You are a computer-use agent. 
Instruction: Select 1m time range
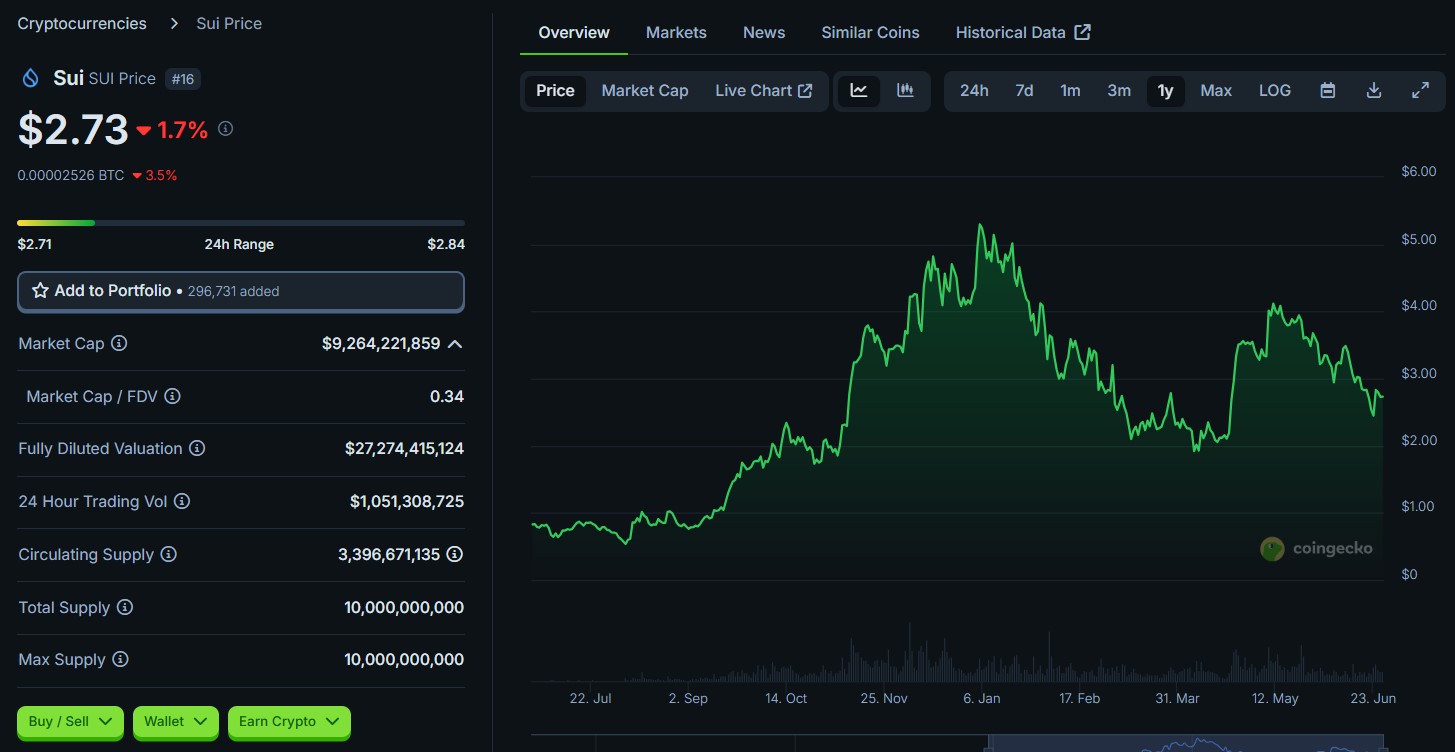click(x=1070, y=90)
